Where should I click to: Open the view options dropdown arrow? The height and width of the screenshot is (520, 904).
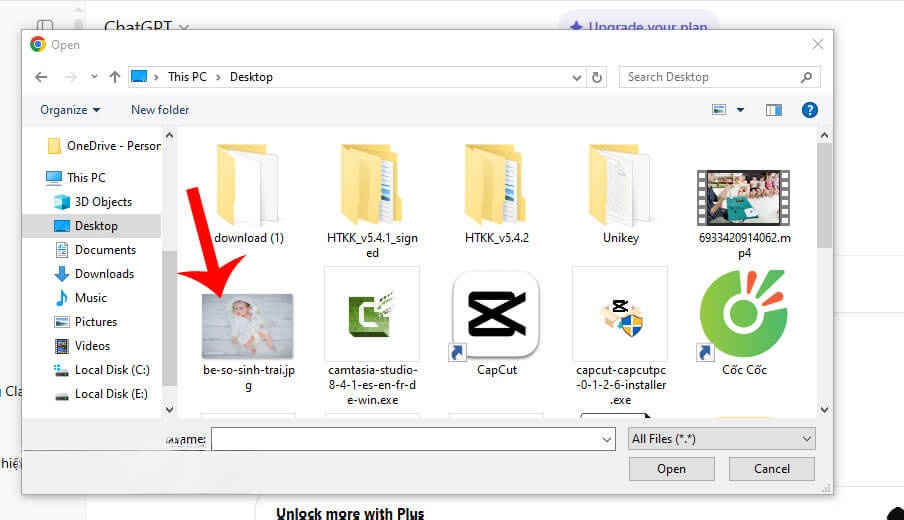coord(740,110)
